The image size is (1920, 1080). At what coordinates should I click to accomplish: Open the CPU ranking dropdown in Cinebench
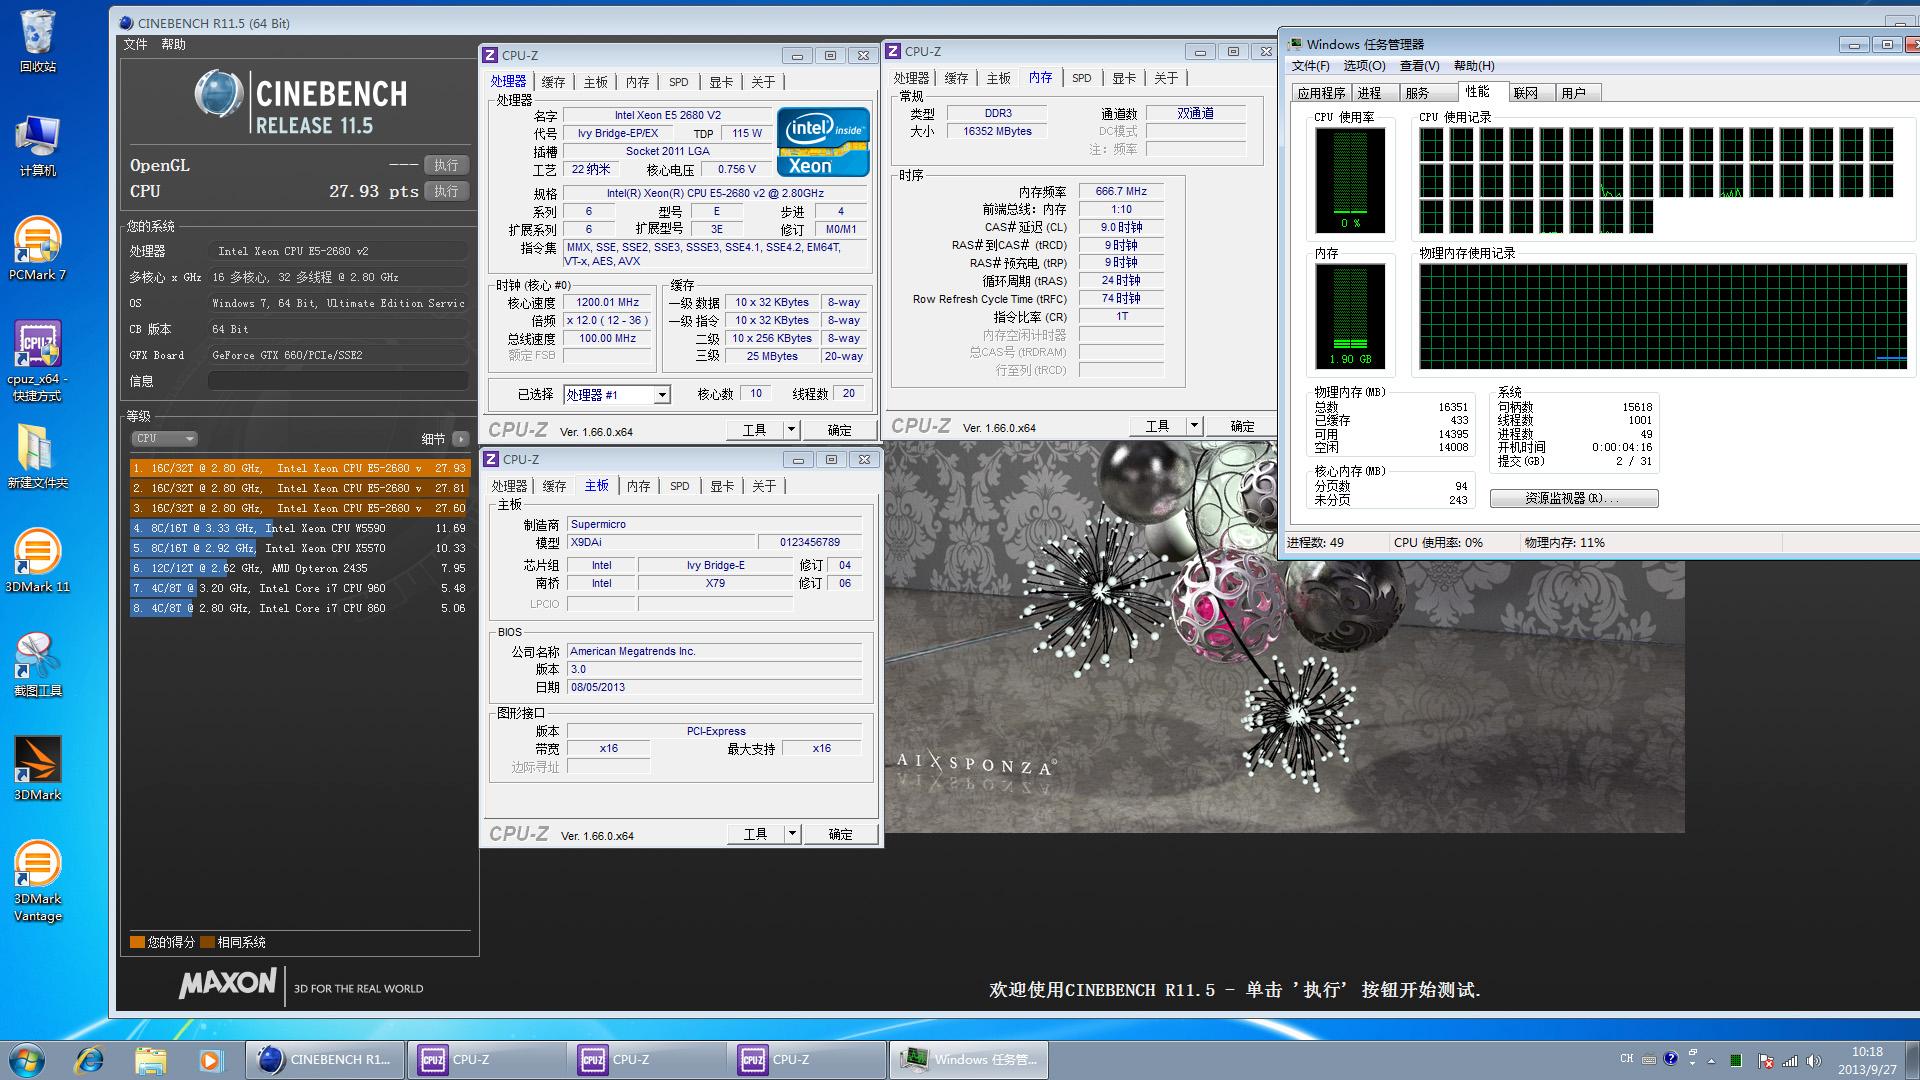pyautogui.click(x=164, y=438)
